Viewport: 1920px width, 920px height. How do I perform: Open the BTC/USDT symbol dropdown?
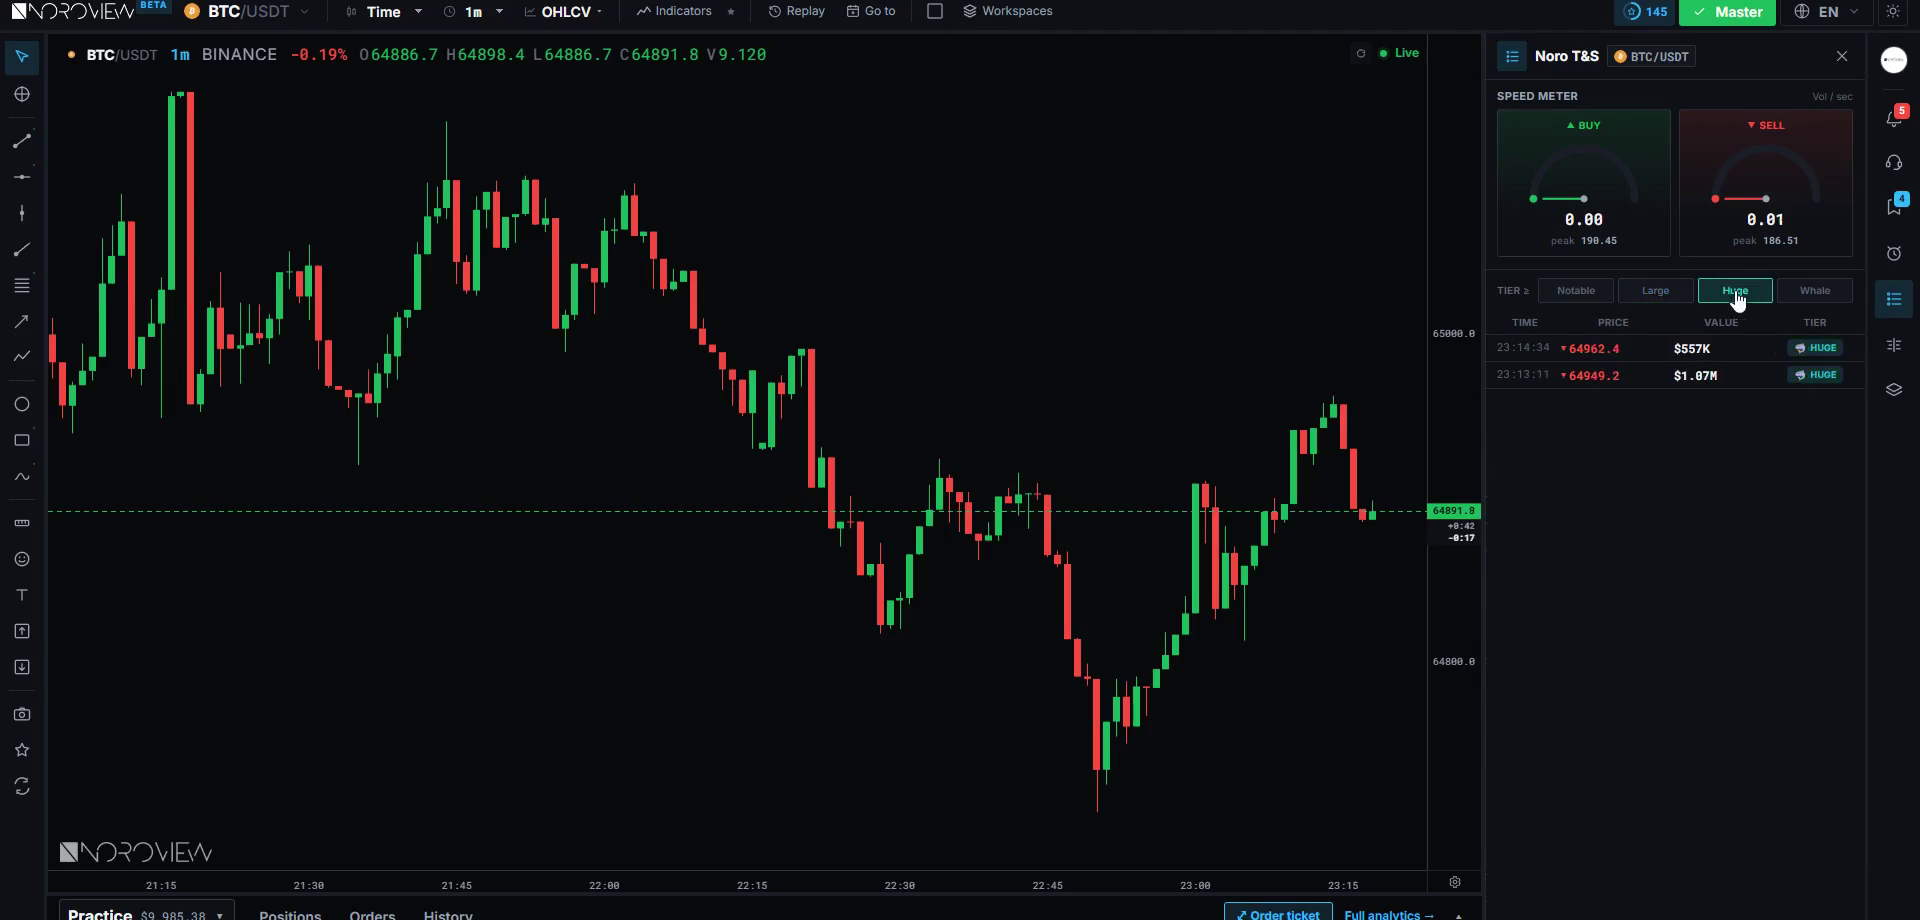(247, 11)
